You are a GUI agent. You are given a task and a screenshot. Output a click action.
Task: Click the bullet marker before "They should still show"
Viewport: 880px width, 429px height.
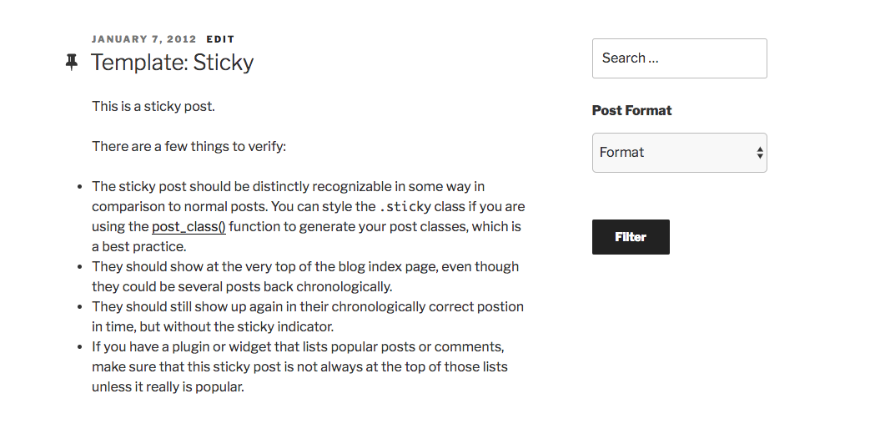(79, 307)
